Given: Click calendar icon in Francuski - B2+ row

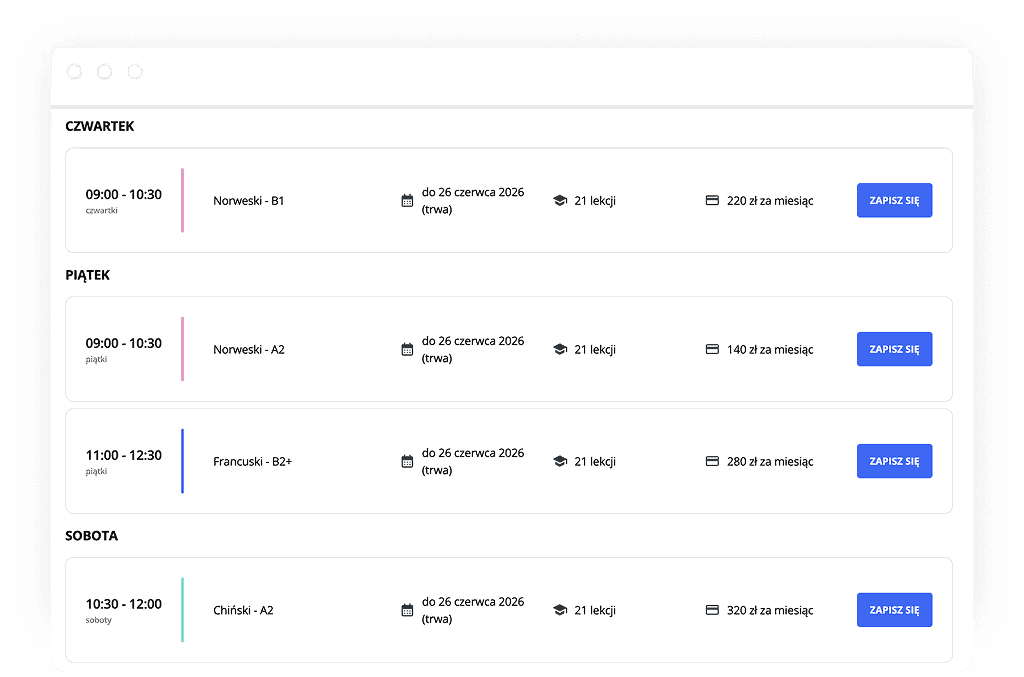Looking at the screenshot, I should click(x=407, y=462).
